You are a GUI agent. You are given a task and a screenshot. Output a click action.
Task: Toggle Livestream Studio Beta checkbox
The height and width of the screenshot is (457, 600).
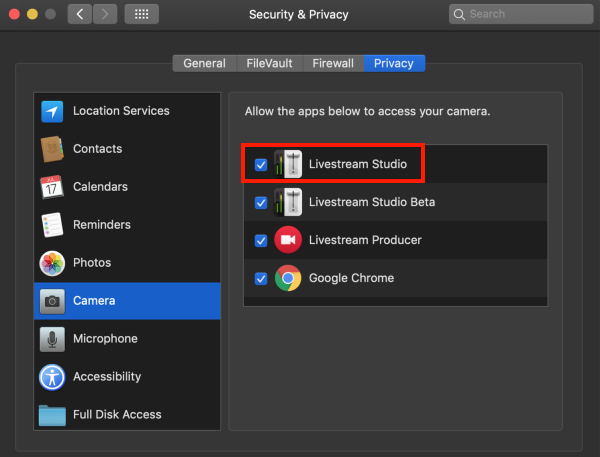point(261,202)
